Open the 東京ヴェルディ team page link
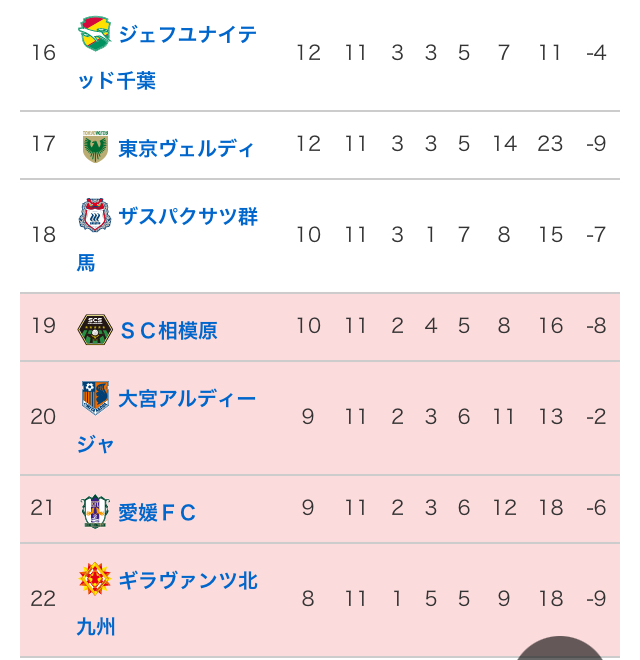The width and height of the screenshot is (640, 660). point(186,148)
